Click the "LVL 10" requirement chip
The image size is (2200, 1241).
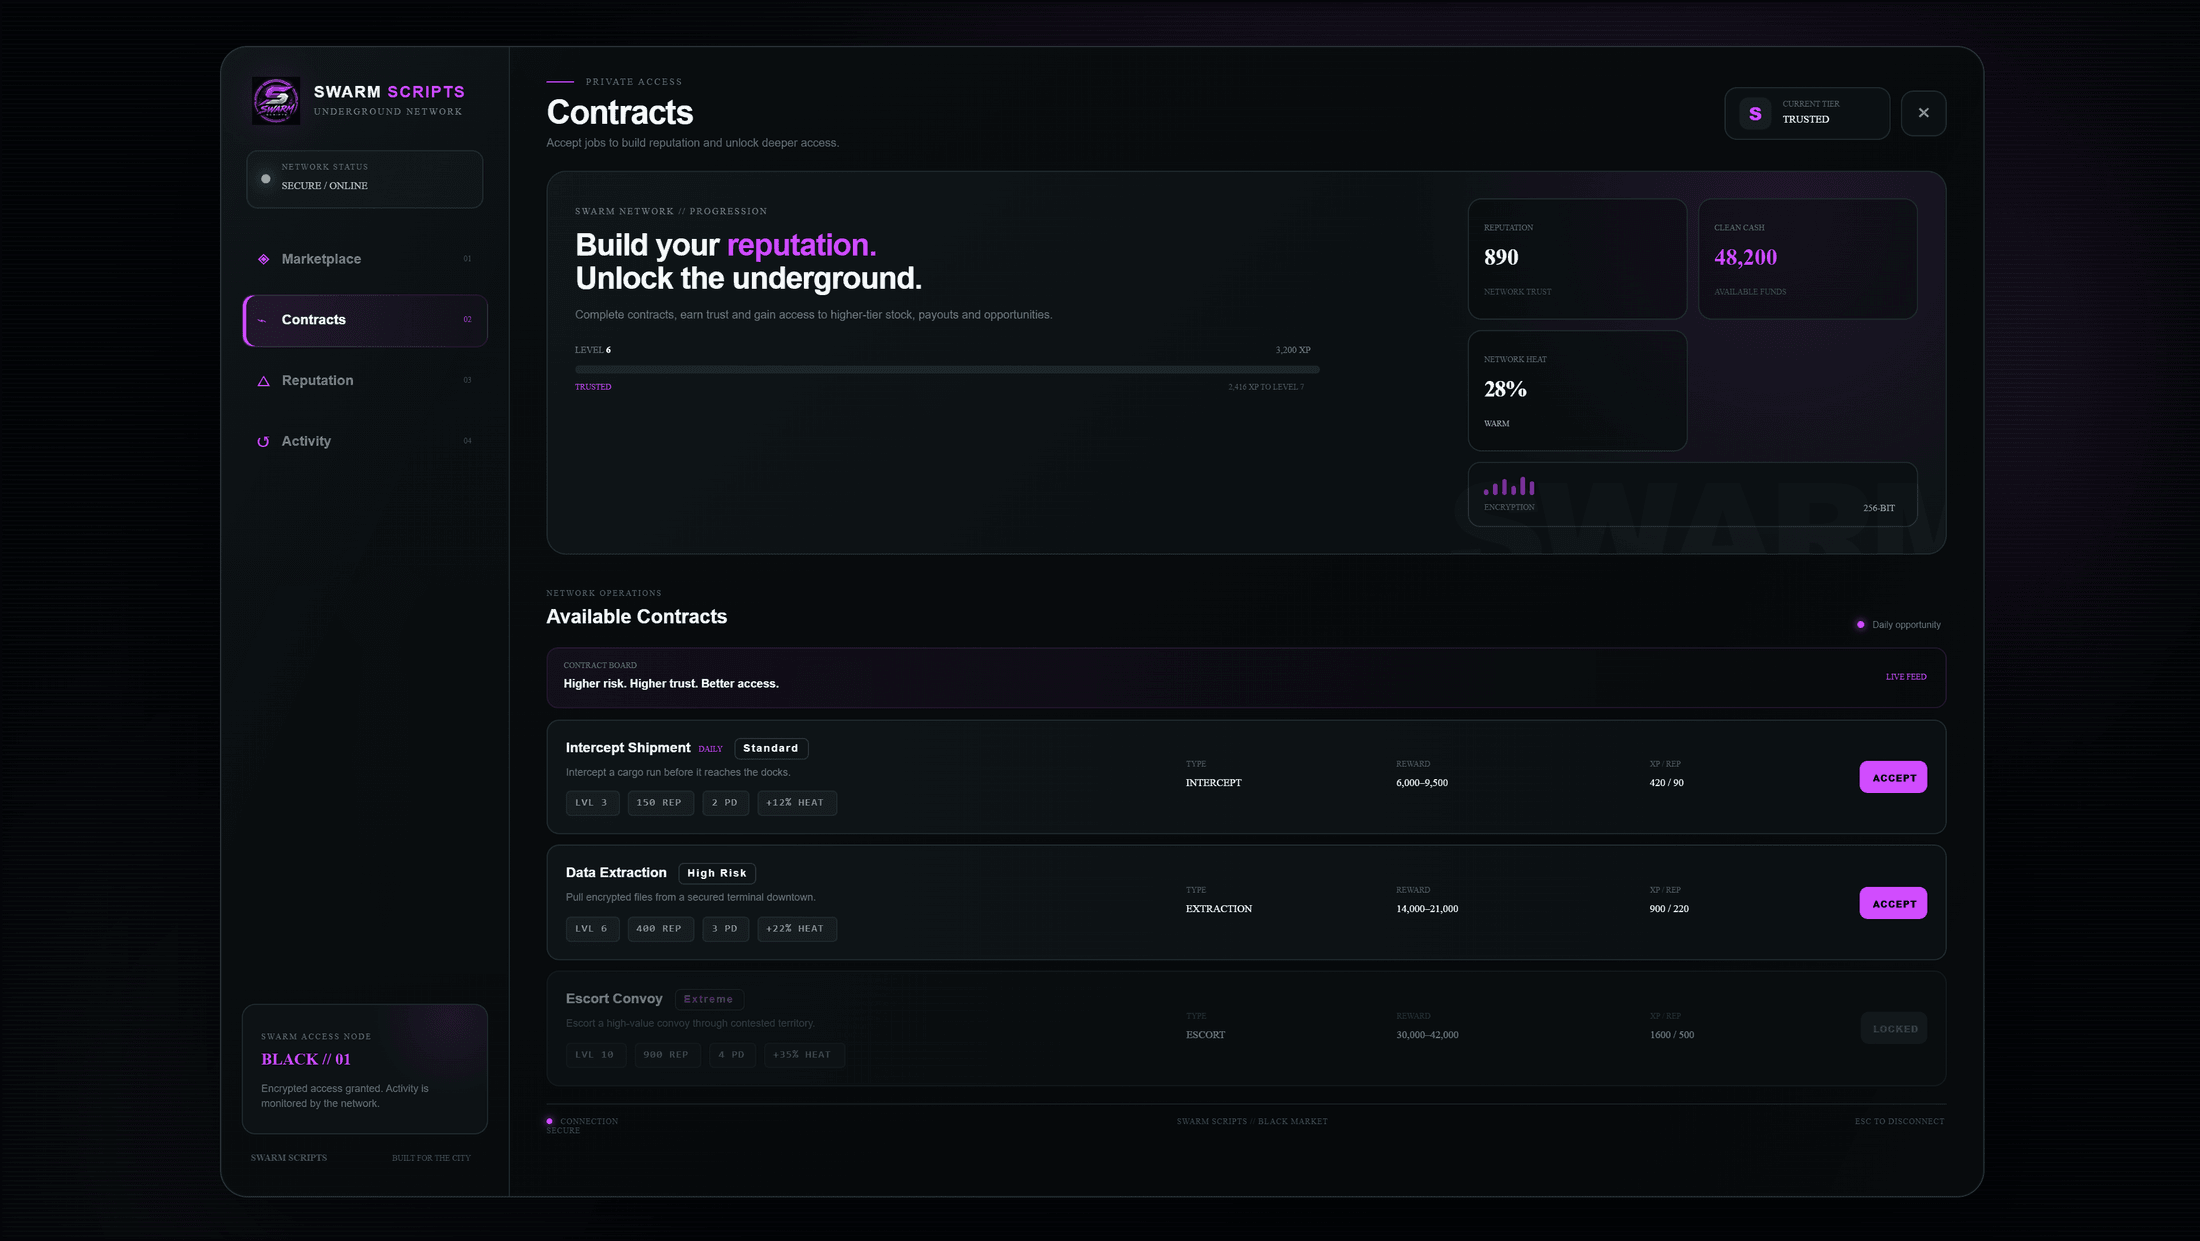click(x=595, y=1055)
